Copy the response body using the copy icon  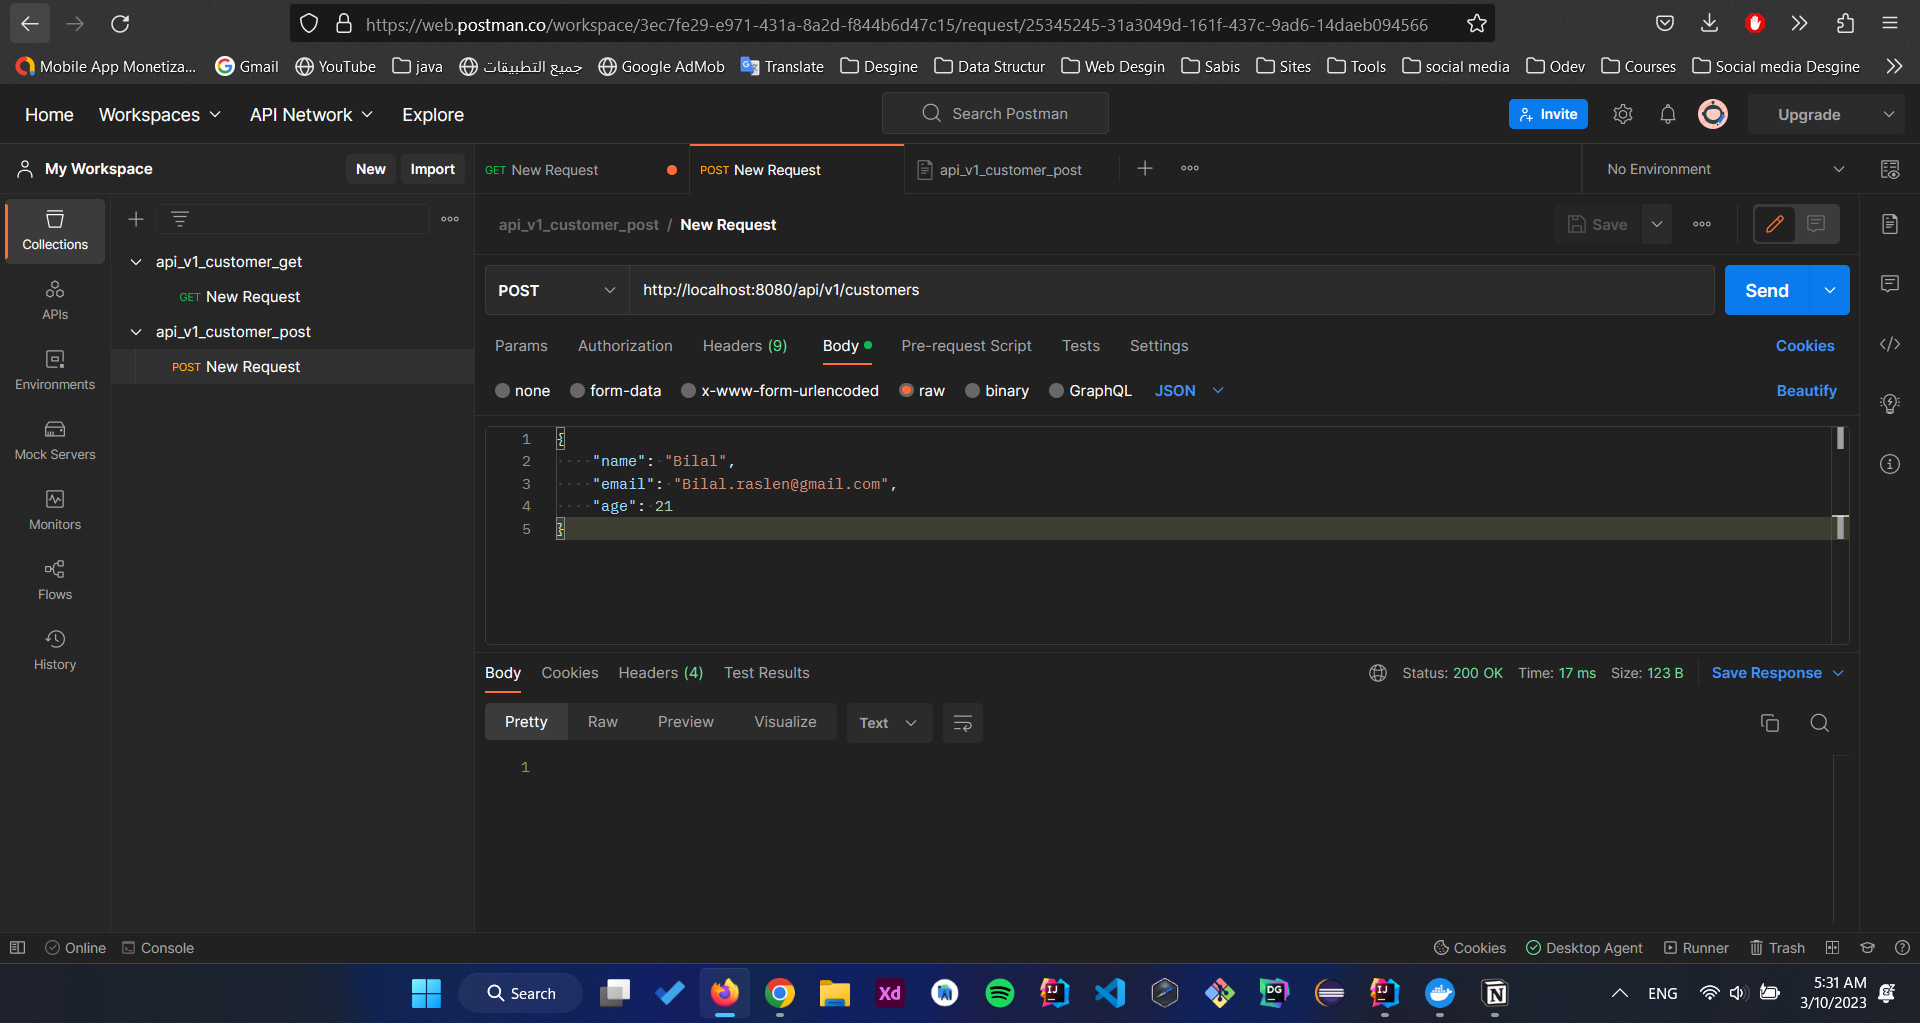(x=1770, y=722)
